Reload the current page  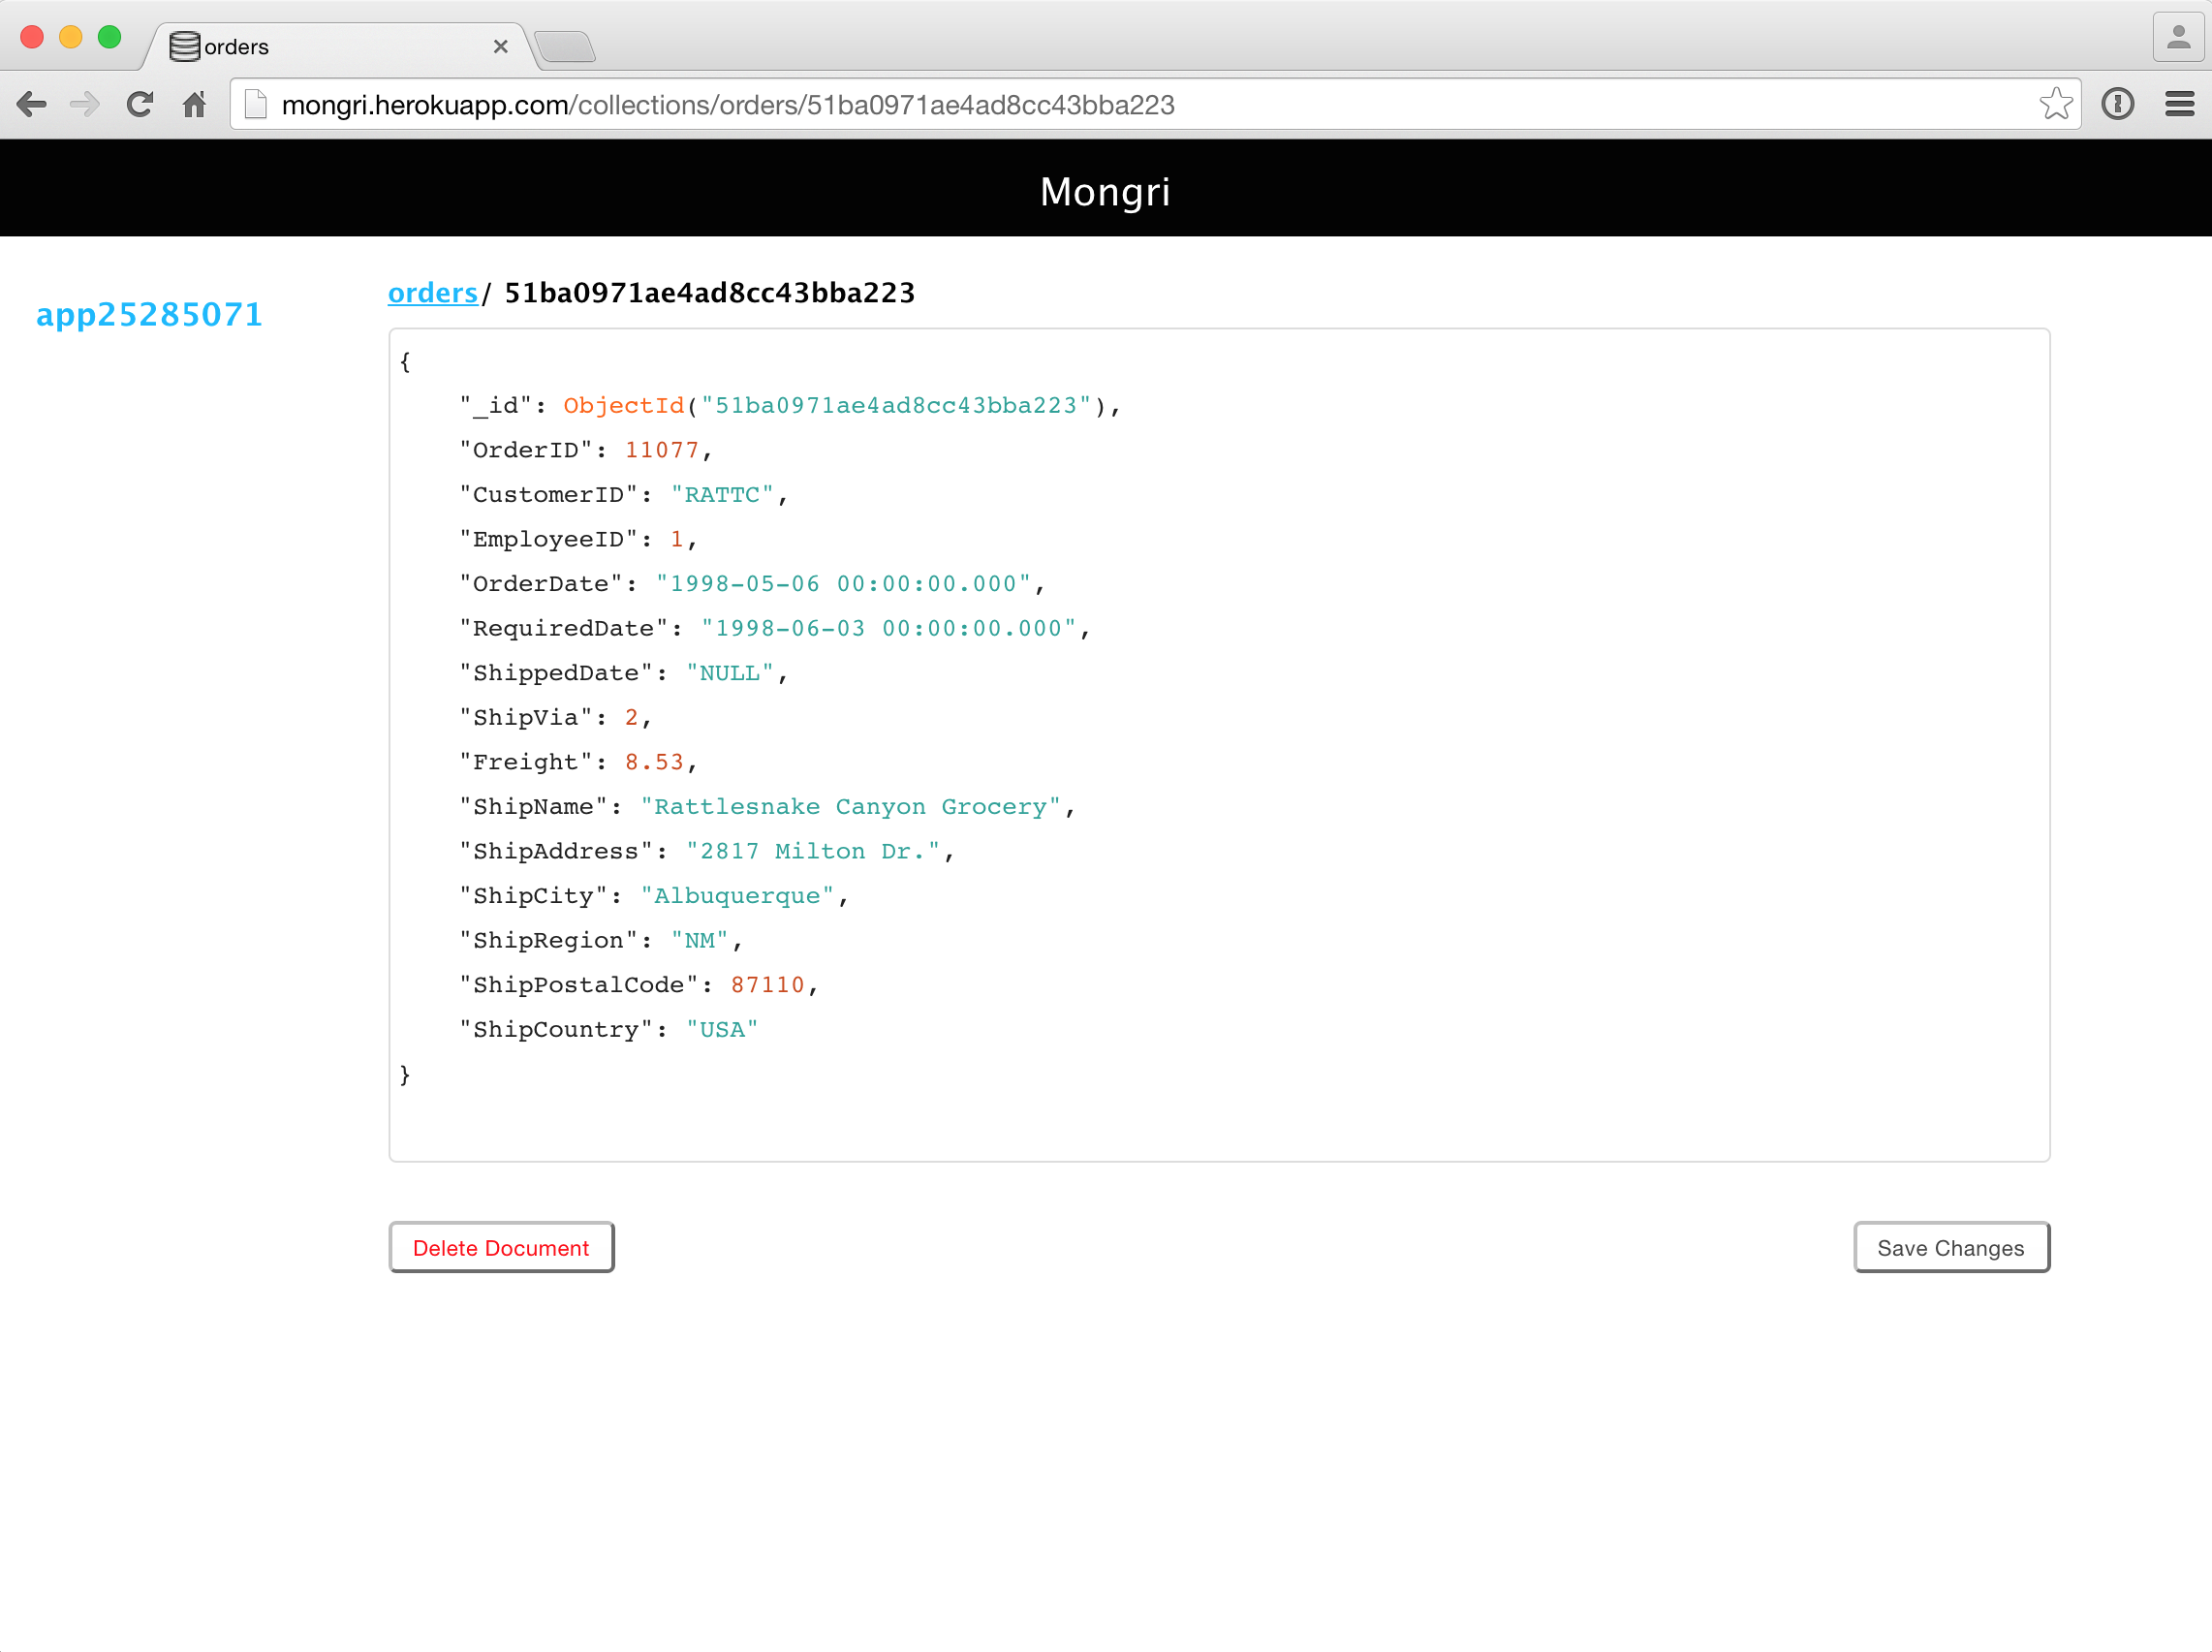140,104
